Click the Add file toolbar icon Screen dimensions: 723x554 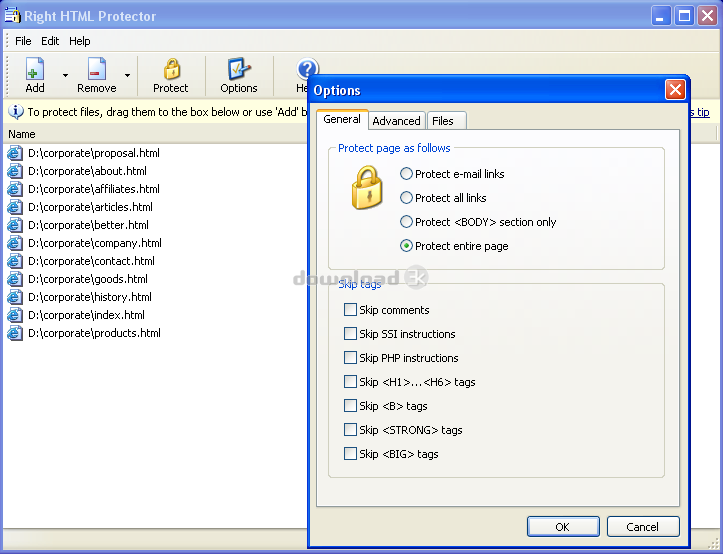(x=35, y=68)
